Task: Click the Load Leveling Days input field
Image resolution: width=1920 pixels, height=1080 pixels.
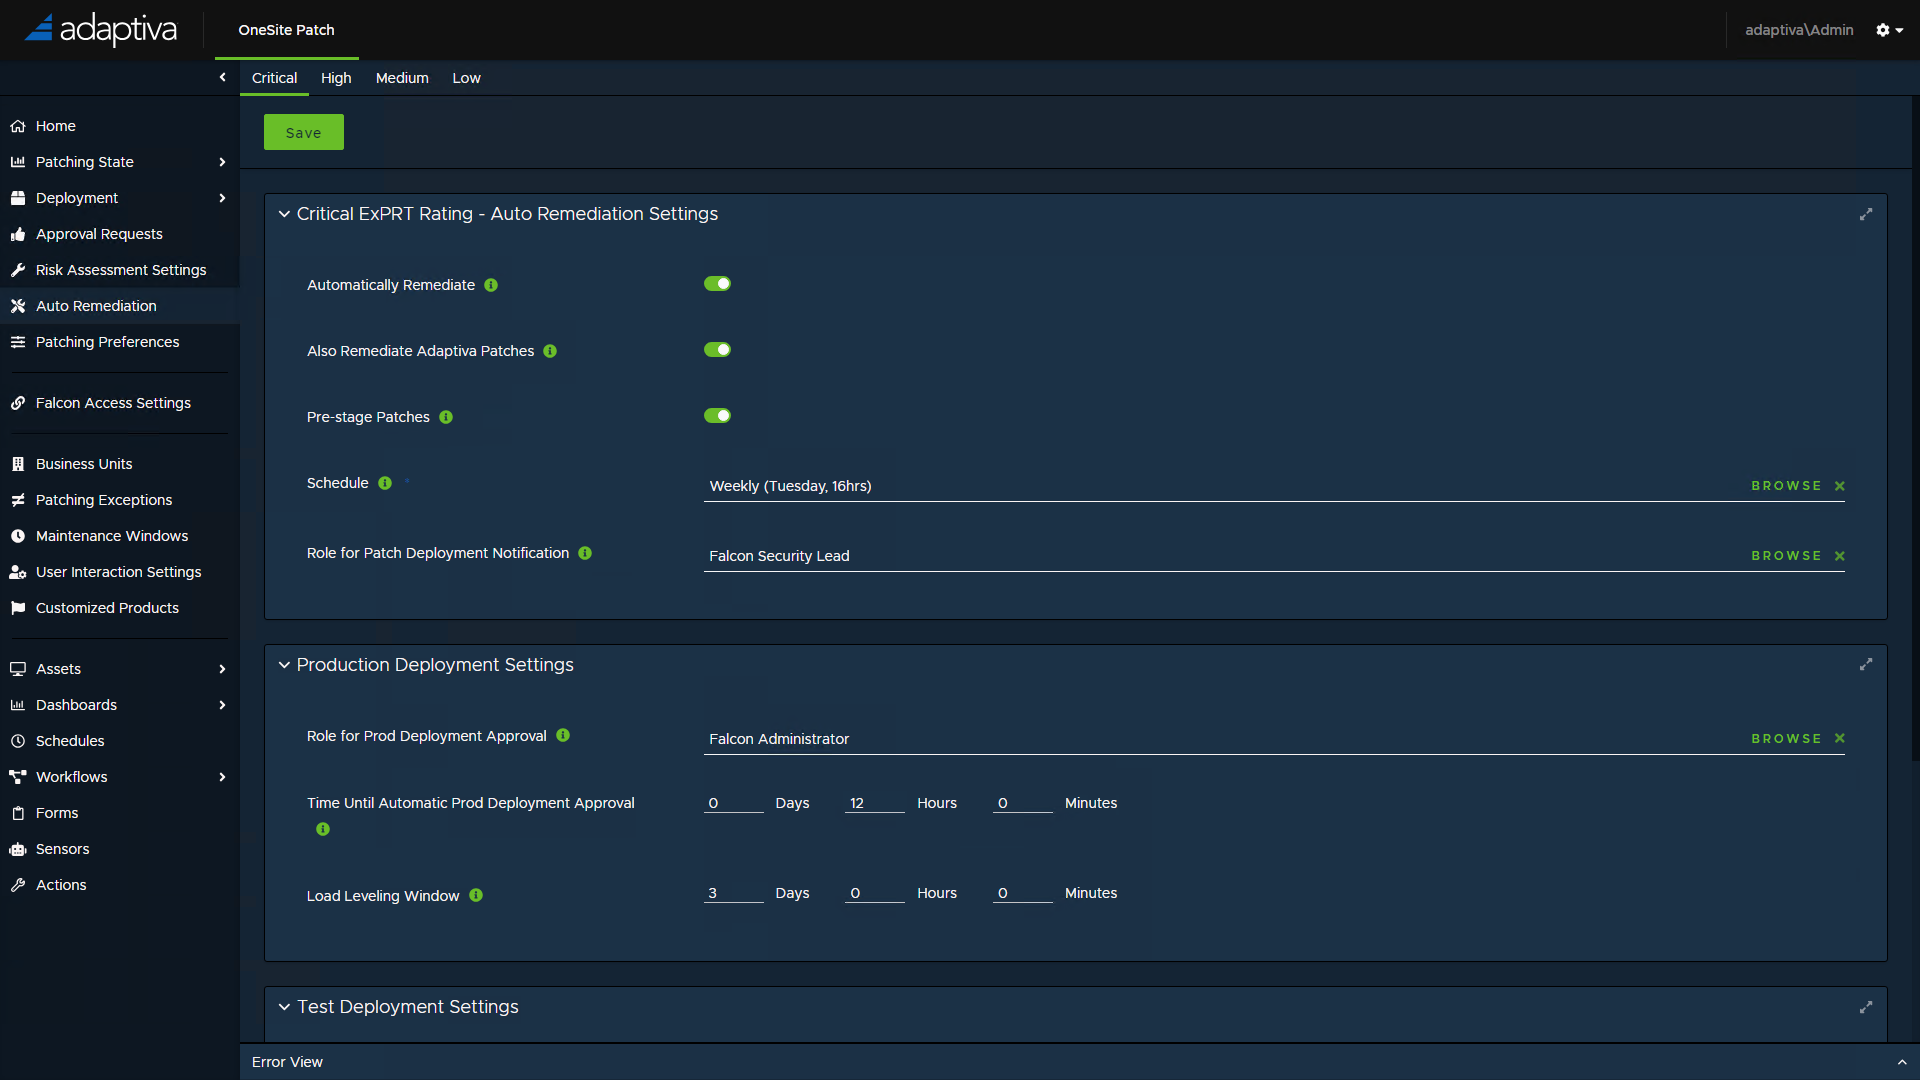Action: [733, 893]
